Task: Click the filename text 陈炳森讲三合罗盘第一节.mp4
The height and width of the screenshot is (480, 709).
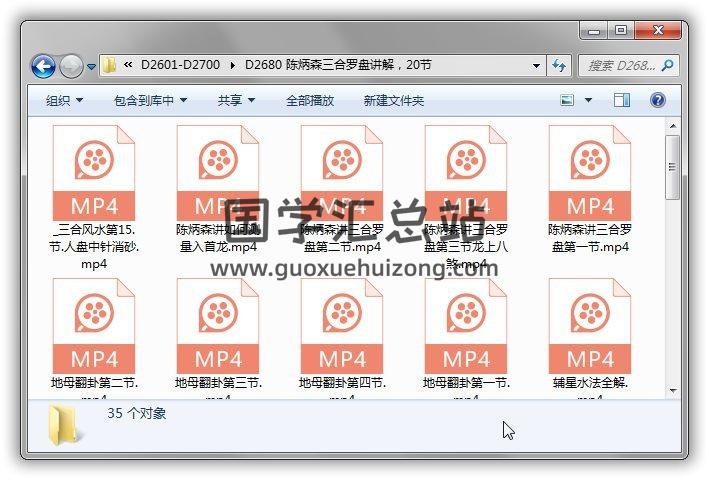Action: [590, 238]
